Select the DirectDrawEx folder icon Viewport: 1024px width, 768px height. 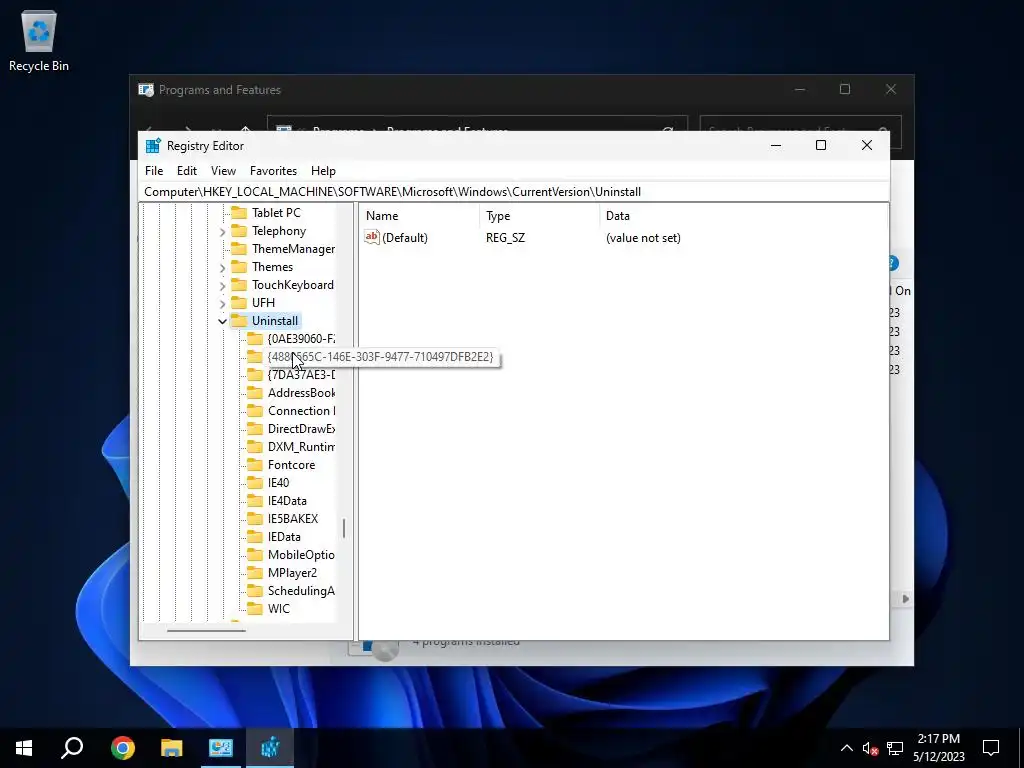coord(255,428)
